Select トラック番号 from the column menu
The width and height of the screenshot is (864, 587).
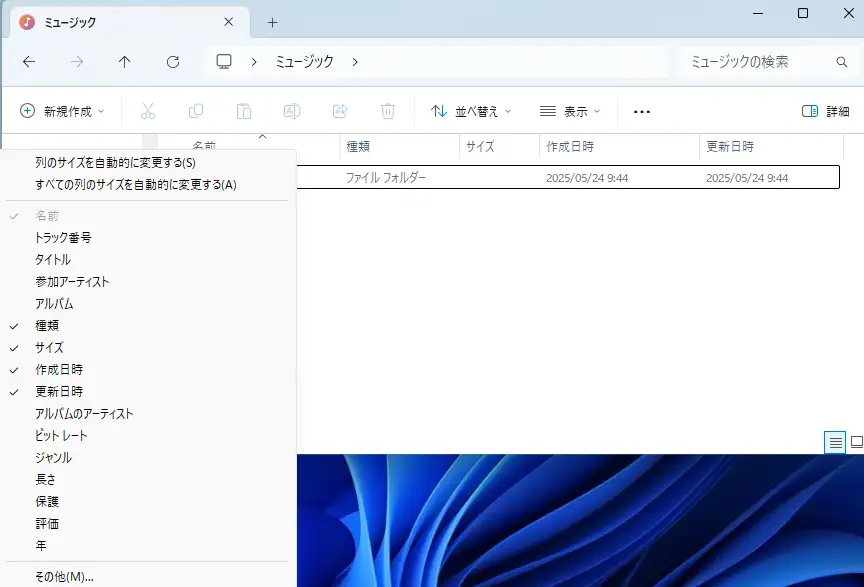[x=63, y=238]
